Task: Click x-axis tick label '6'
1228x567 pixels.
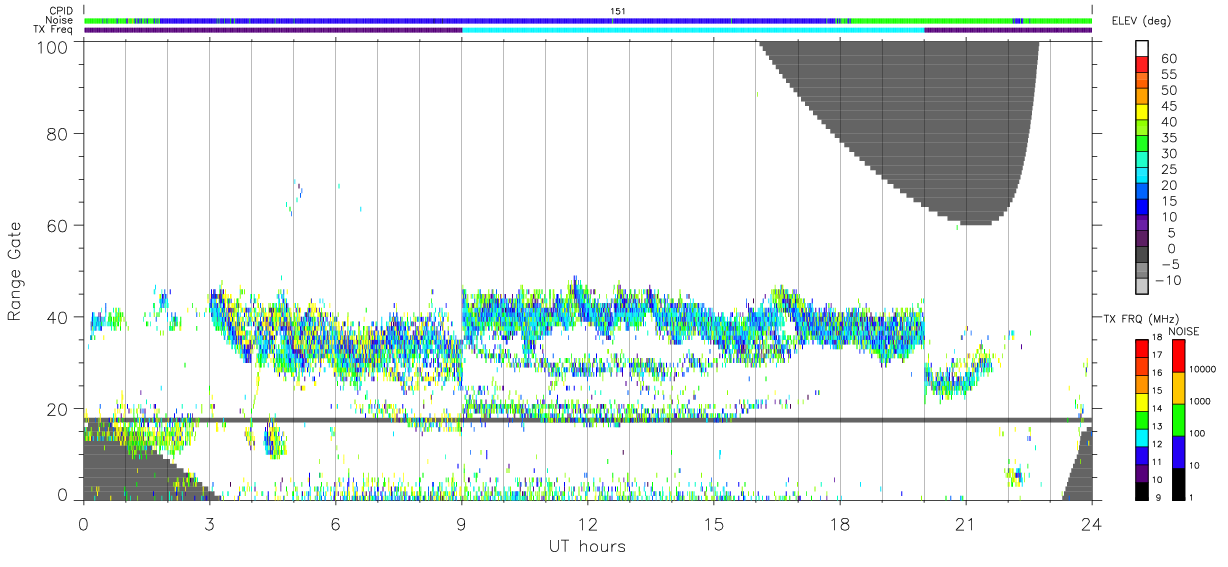Action: (335, 523)
